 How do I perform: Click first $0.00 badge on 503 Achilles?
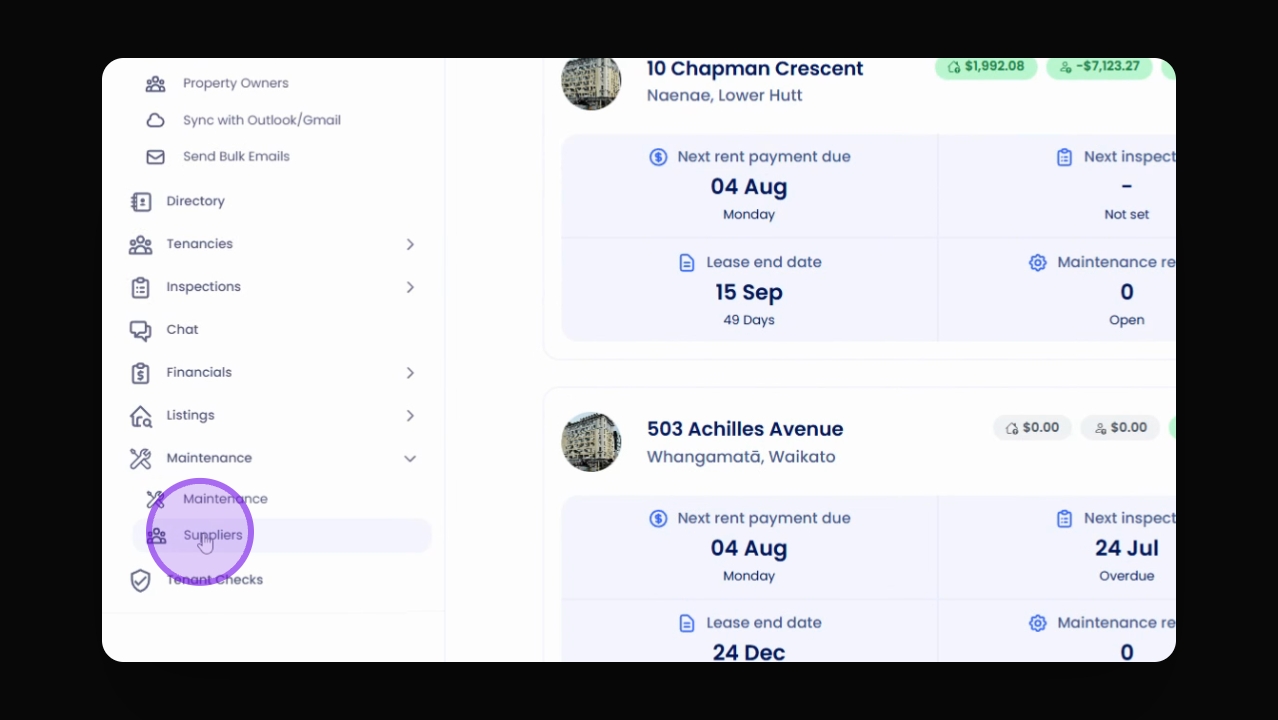pyautogui.click(x=1033, y=428)
